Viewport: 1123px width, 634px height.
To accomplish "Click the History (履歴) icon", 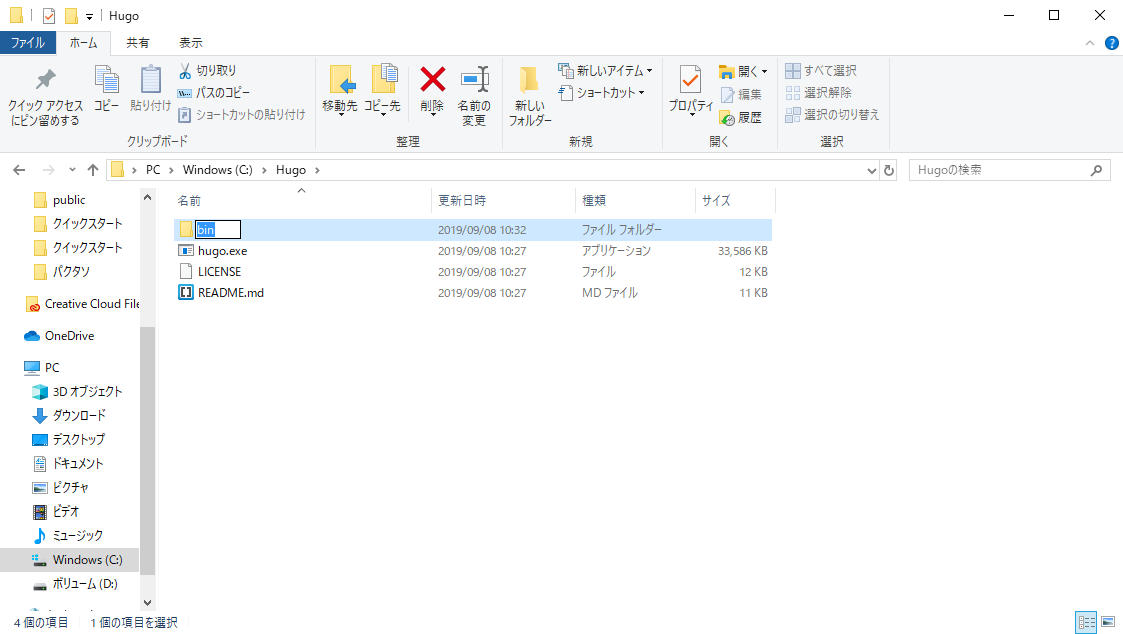I will coord(727,117).
